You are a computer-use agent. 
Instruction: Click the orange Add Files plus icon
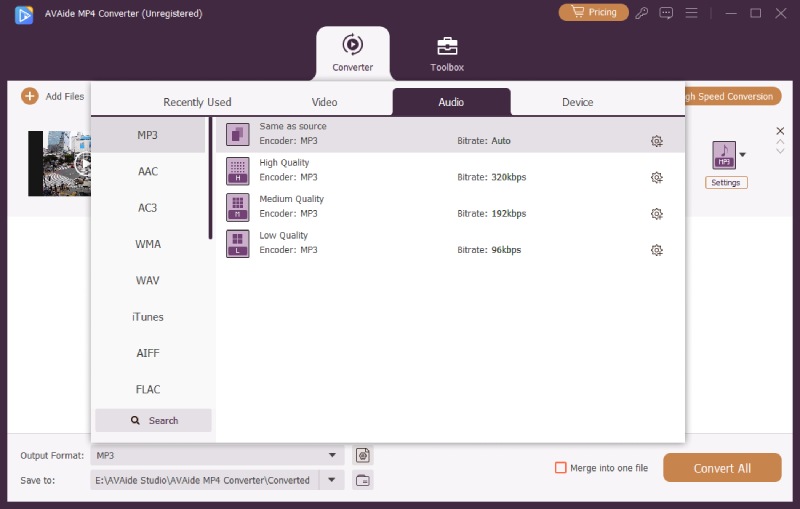[x=30, y=96]
